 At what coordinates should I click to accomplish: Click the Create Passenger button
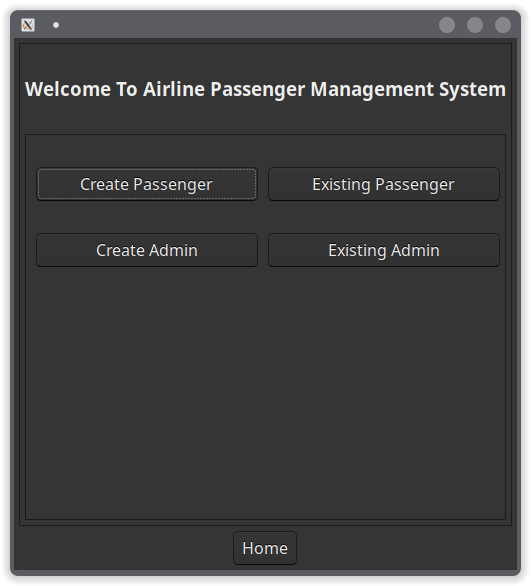pos(146,184)
